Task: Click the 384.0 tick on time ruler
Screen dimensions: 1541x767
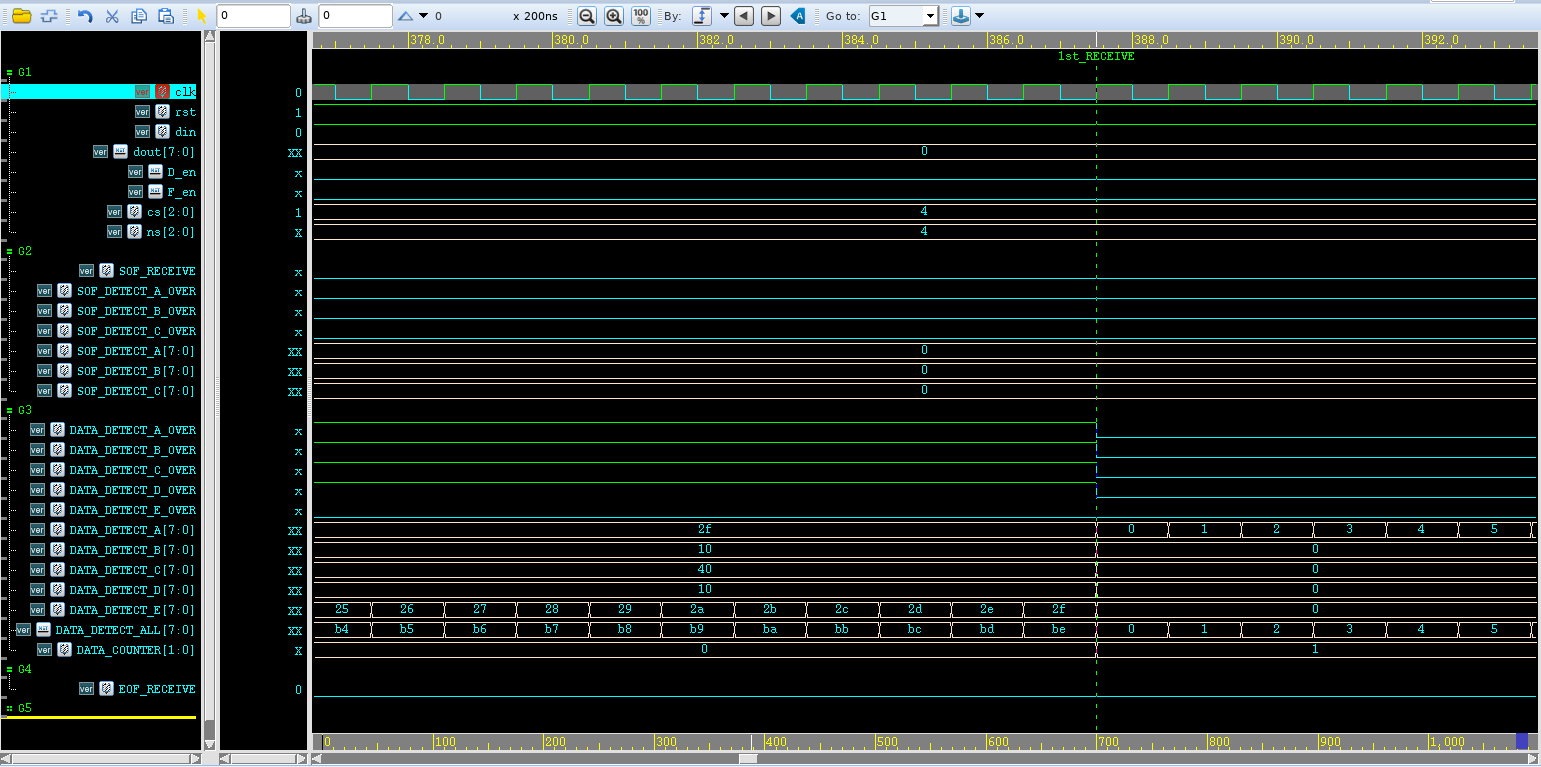Action: [x=861, y=40]
